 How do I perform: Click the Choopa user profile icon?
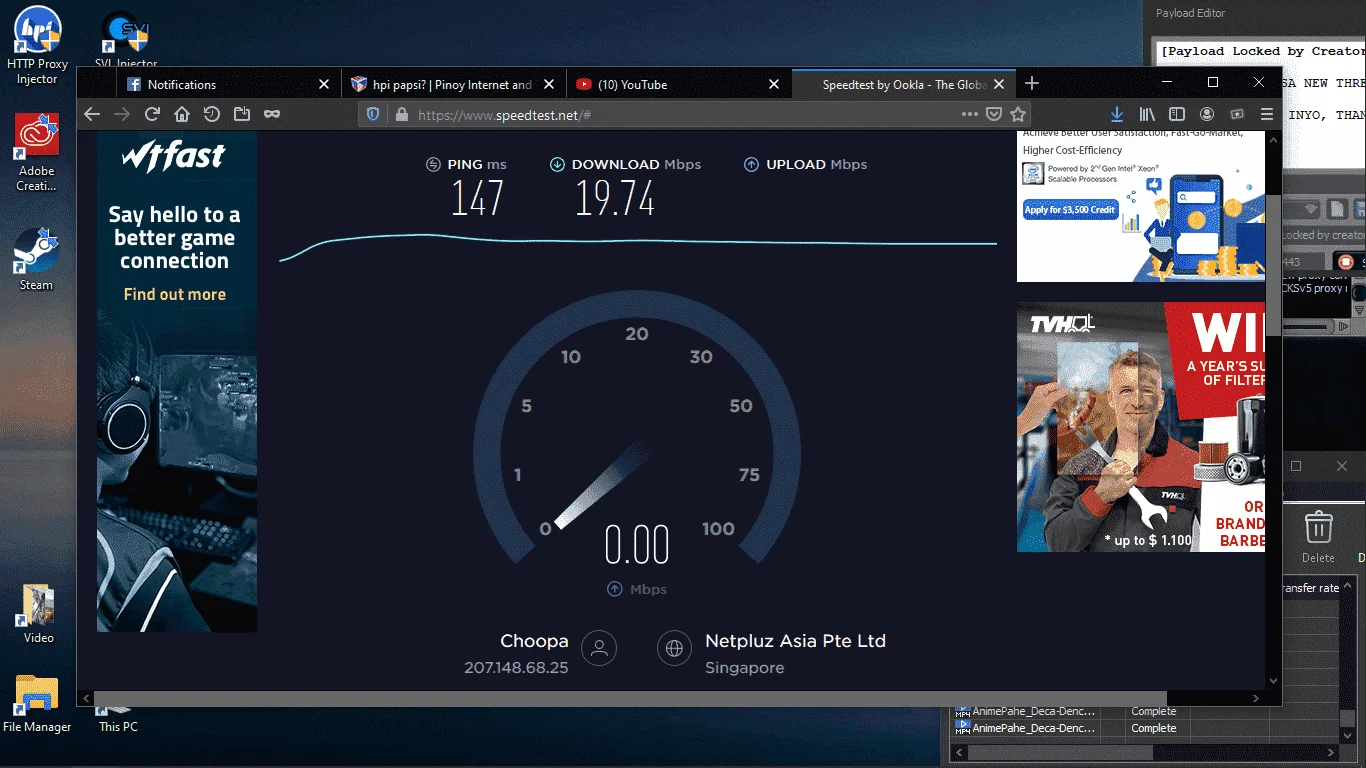(600, 648)
